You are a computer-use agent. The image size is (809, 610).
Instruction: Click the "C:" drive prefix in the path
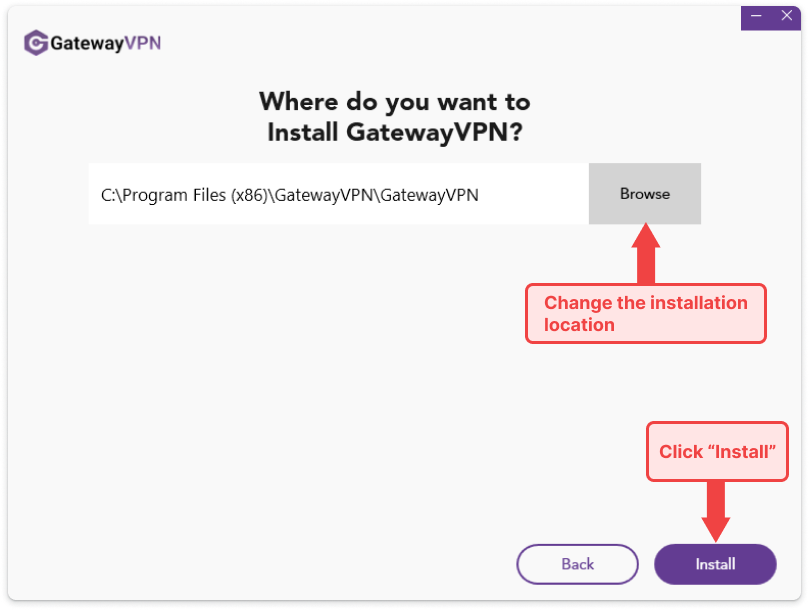pos(108,195)
